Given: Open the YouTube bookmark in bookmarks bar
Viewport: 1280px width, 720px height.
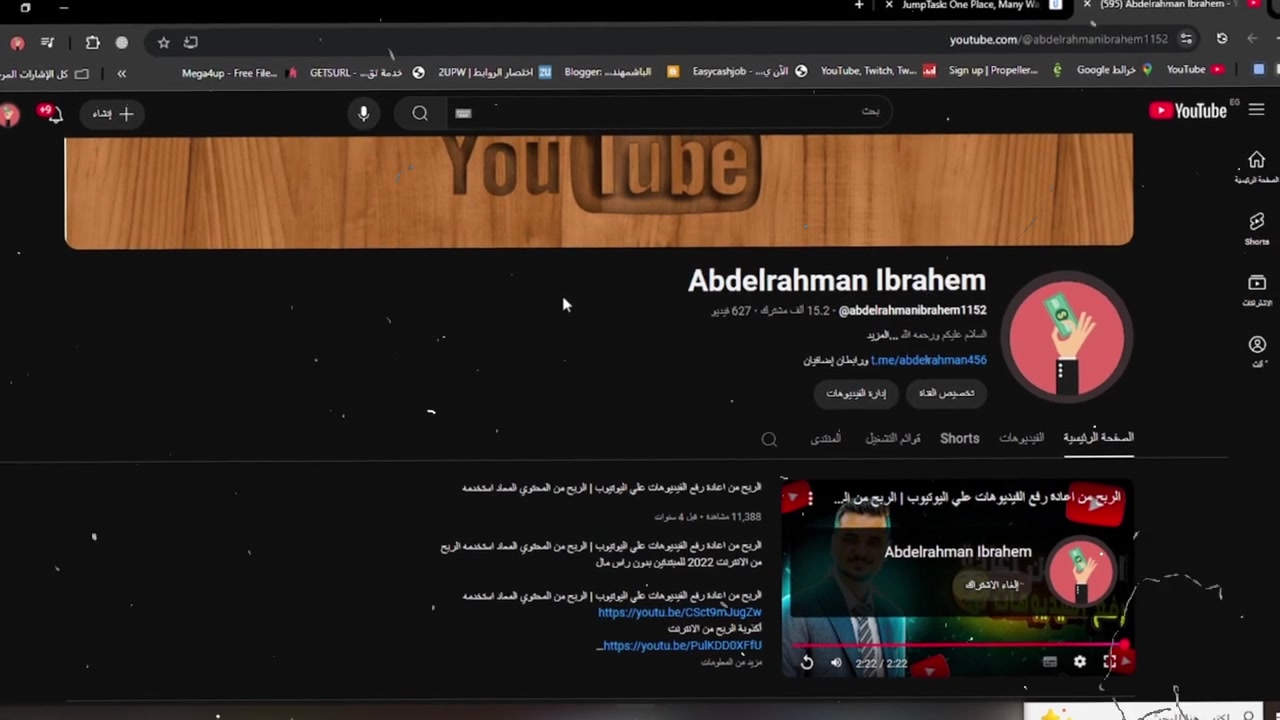Looking at the screenshot, I should point(1195,70).
